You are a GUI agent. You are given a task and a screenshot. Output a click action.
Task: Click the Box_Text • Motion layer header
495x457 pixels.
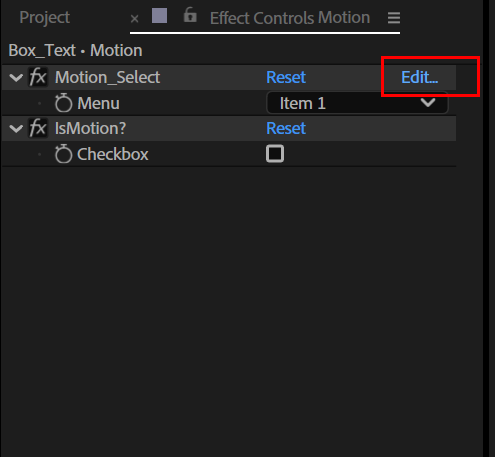(x=75, y=51)
